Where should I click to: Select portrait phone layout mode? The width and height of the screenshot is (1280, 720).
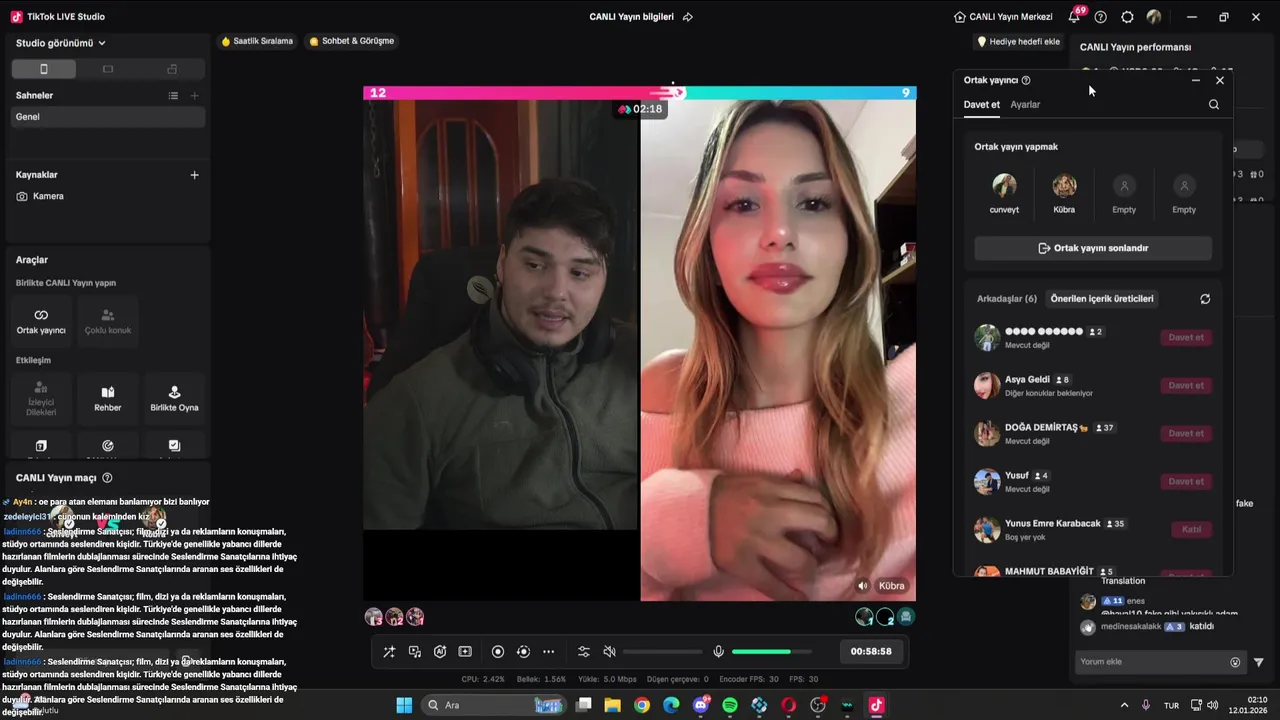pos(43,69)
